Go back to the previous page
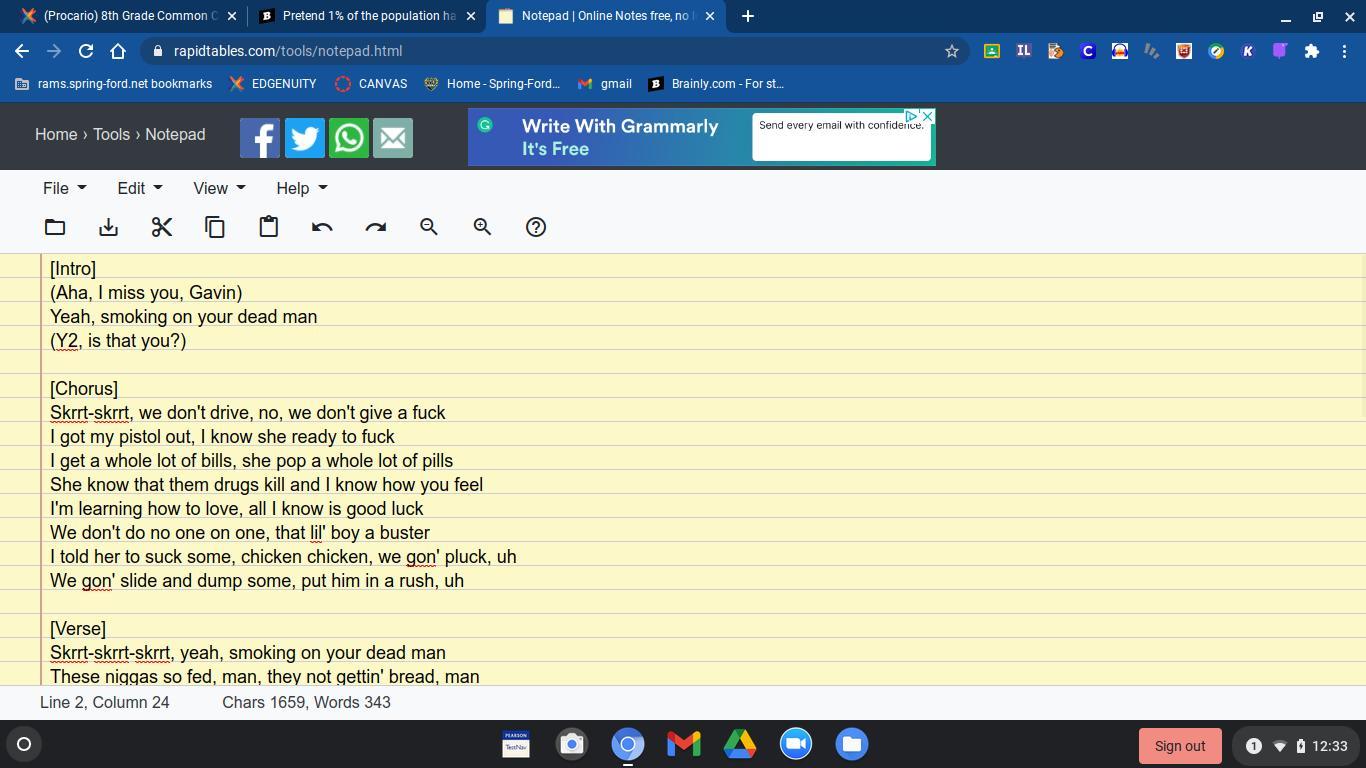This screenshot has width=1366, height=768. pos(22,51)
